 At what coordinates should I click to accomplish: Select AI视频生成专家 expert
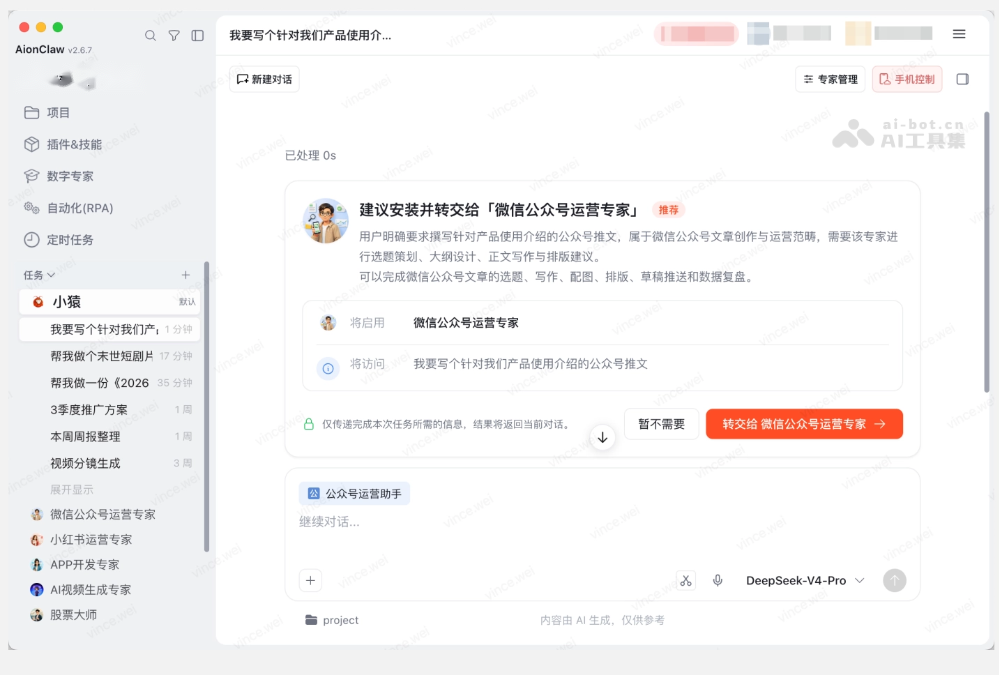[80, 590]
